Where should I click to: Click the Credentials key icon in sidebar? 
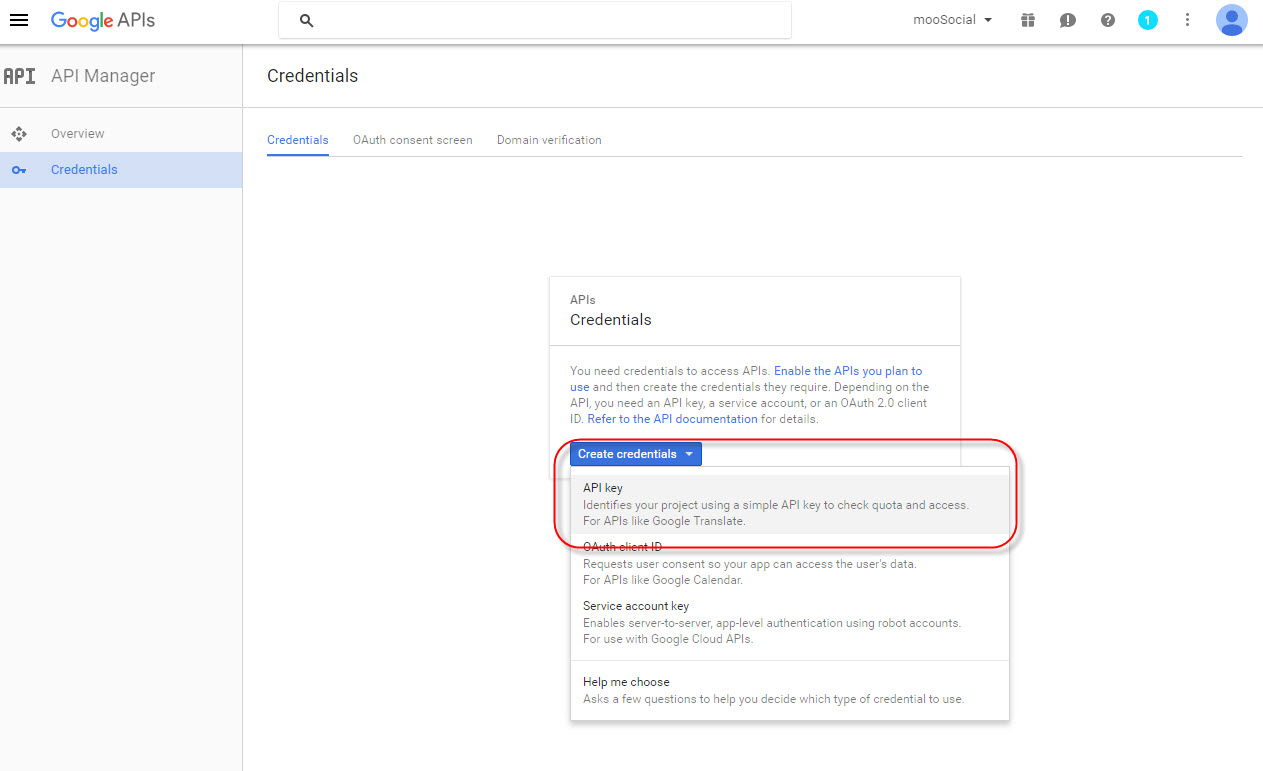click(x=19, y=169)
